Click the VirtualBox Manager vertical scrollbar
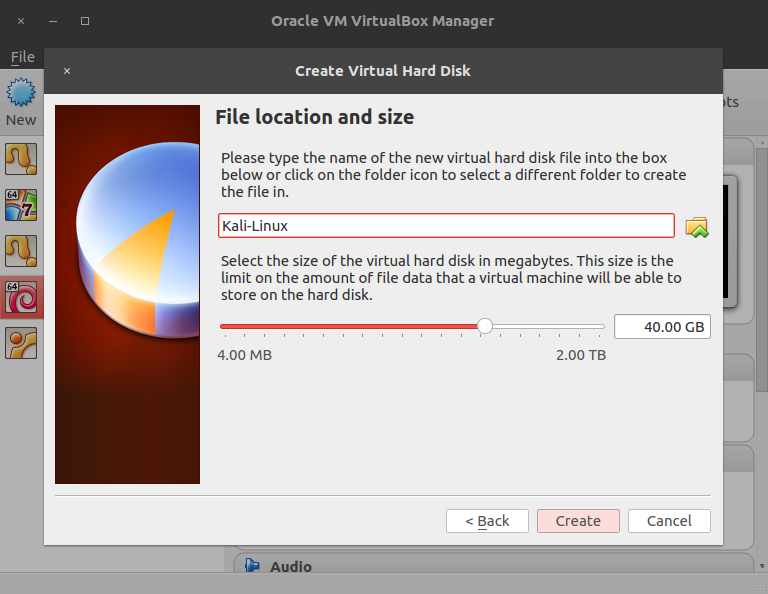Image resolution: width=768 pixels, height=594 pixels. point(762,269)
